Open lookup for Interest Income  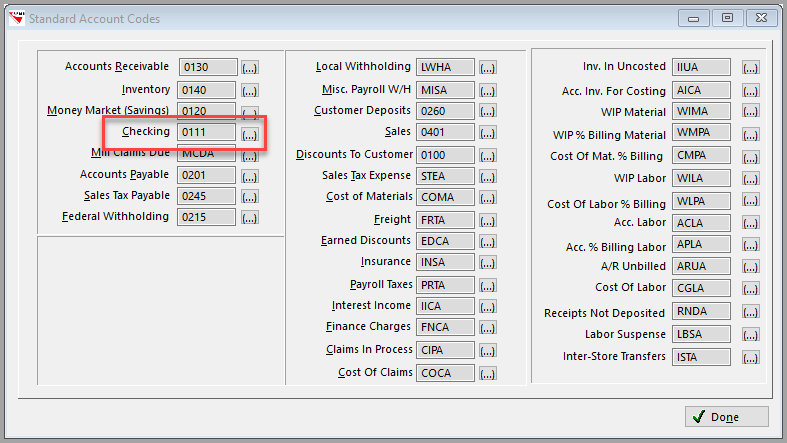pos(487,307)
